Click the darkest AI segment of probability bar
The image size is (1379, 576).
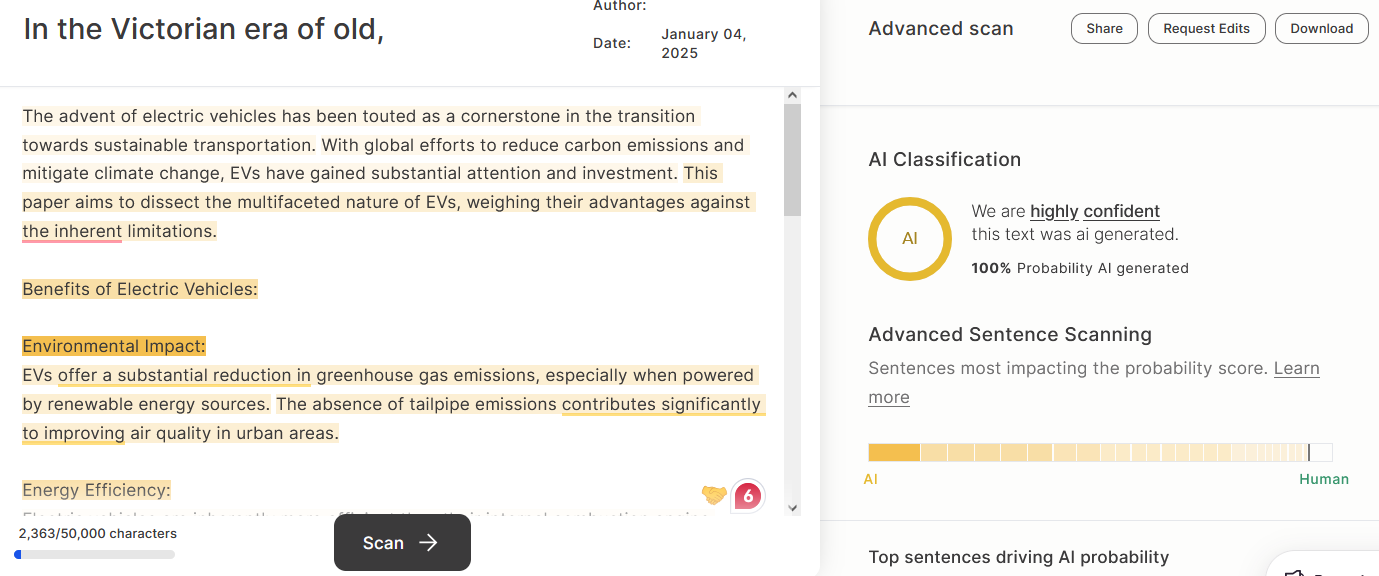893,452
